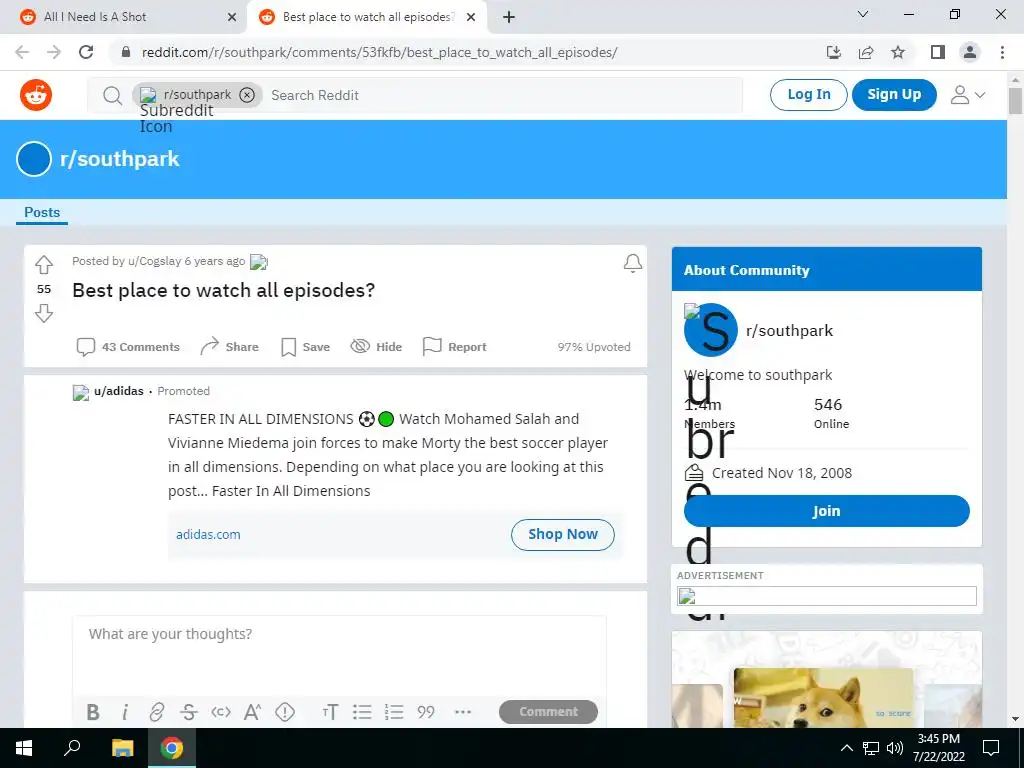Viewport: 1024px width, 768px height.
Task: Switch to the Posts tab
Action: (42, 212)
